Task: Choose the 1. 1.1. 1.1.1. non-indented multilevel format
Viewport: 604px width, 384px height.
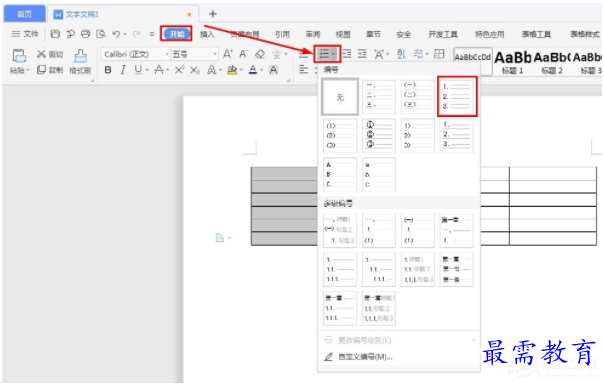Action: pos(340,269)
